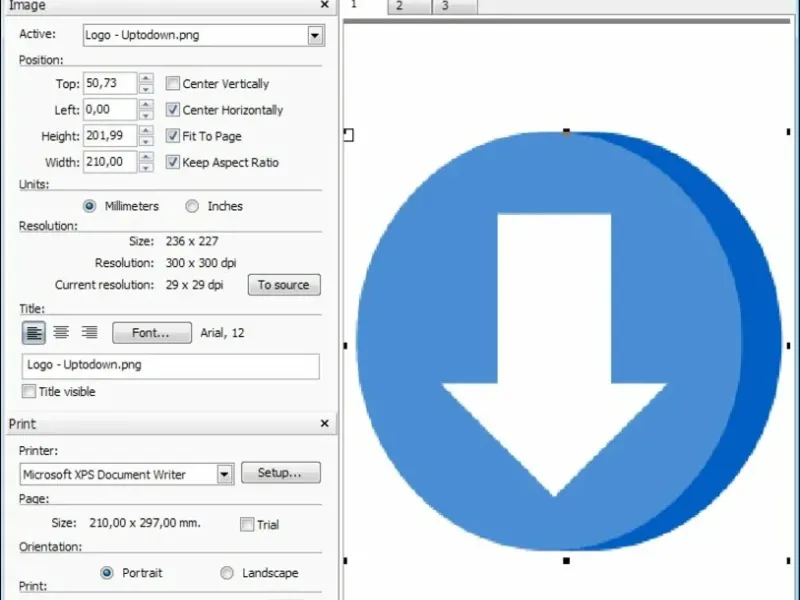
Task: Click the '29 x 29 dpi' current resolution
Action: pyautogui.click(x=194, y=285)
